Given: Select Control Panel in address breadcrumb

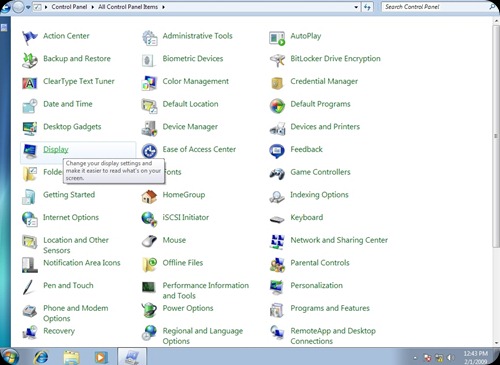Looking at the screenshot, I should tap(69, 7).
